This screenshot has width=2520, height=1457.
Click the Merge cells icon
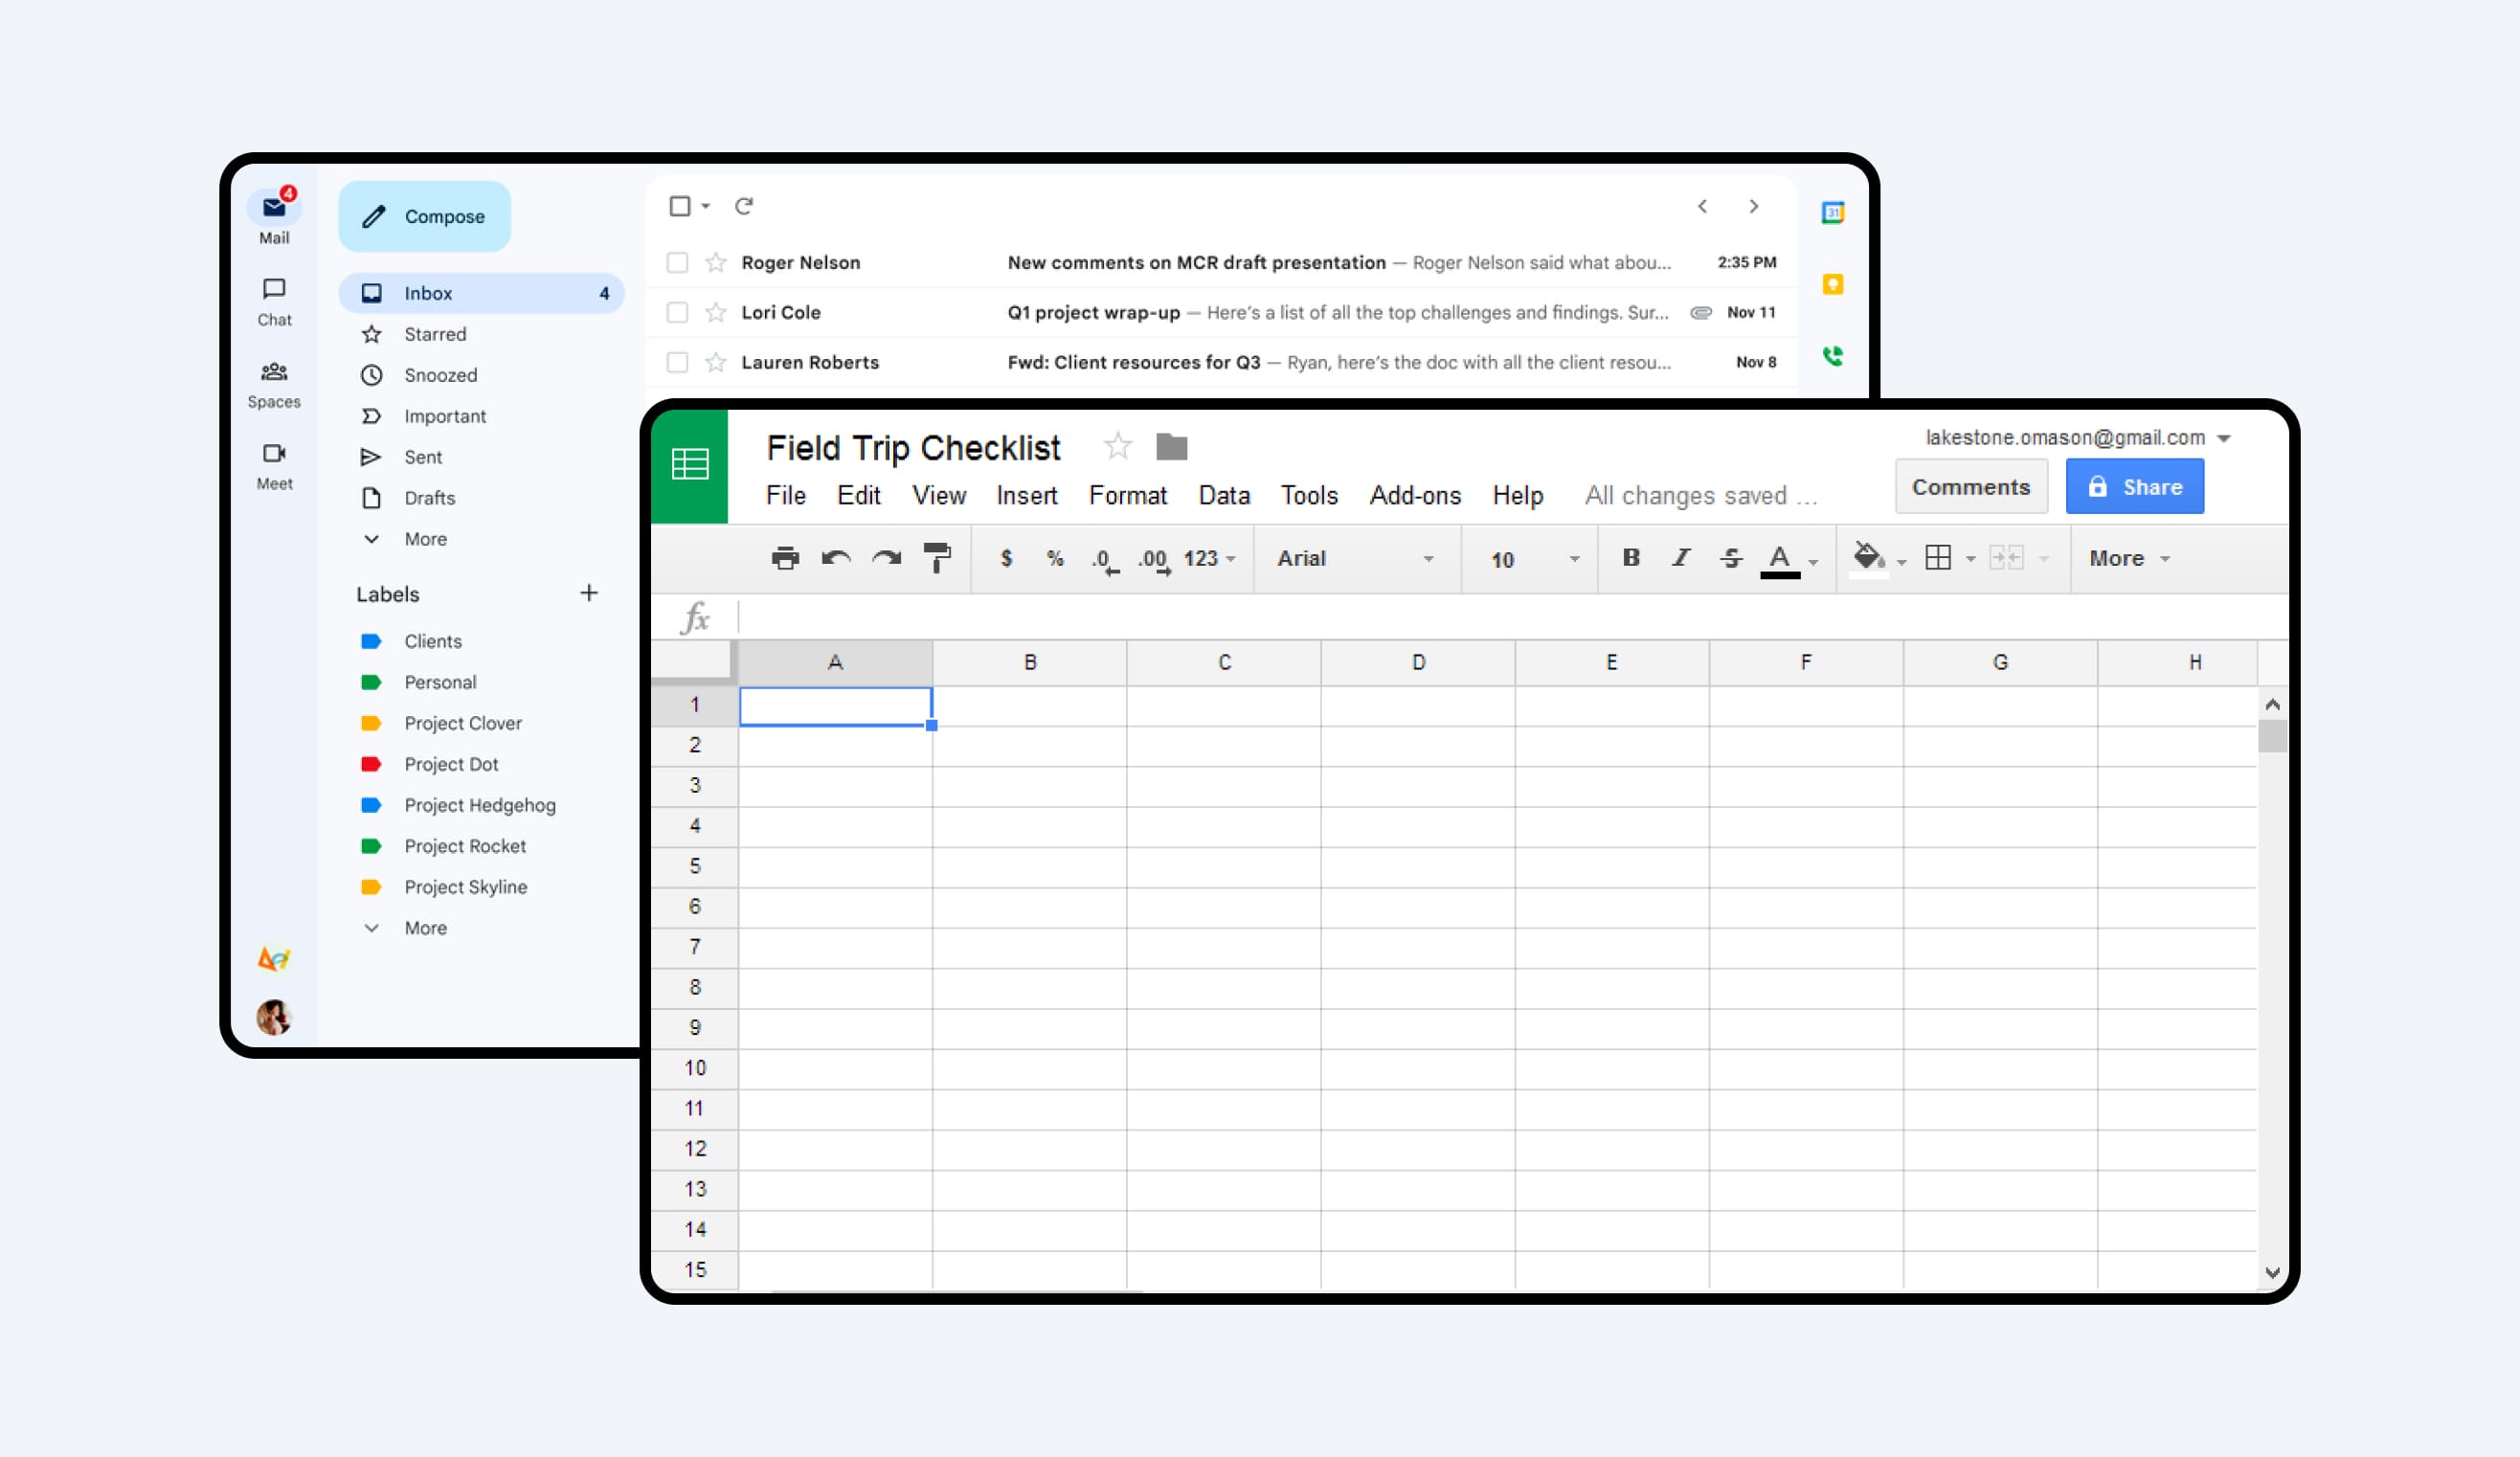point(2006,558)
